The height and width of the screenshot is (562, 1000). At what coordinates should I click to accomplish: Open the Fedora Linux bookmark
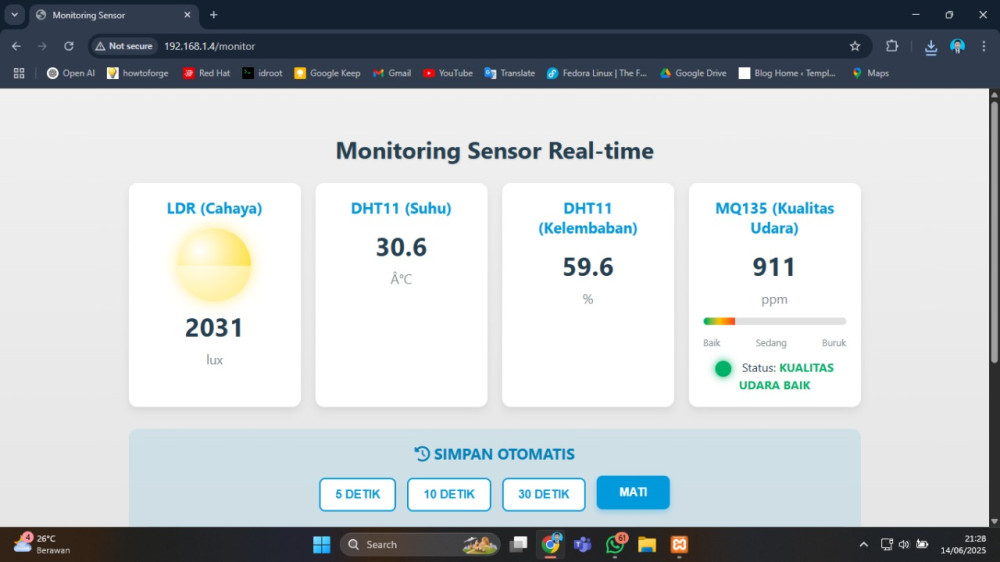pyautogui.click(x=597, y=73)
